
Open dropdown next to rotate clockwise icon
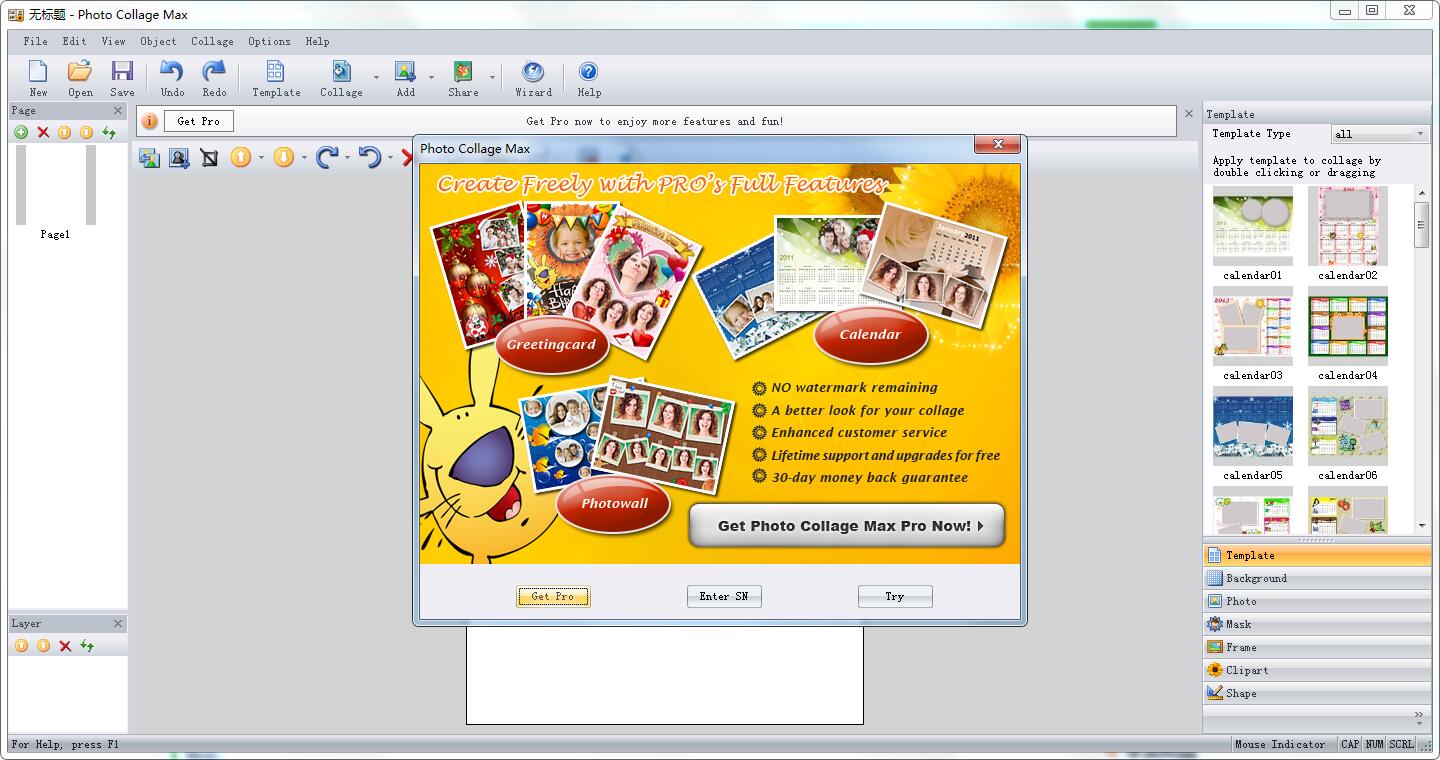(x=347, y=158)
